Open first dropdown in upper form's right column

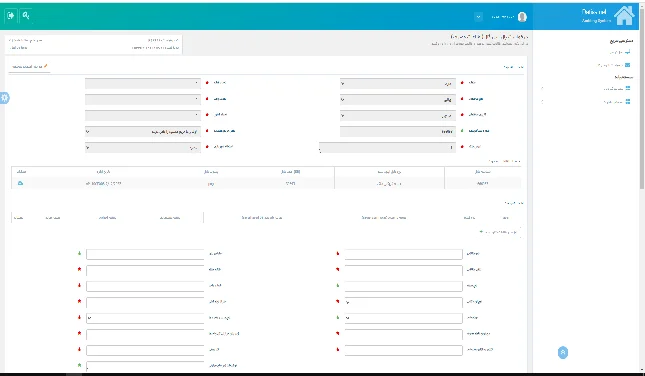397,84
